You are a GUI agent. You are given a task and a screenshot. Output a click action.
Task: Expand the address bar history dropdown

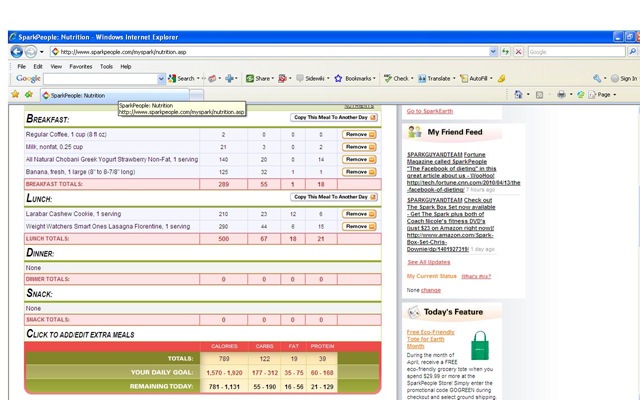tap(493, 52)
